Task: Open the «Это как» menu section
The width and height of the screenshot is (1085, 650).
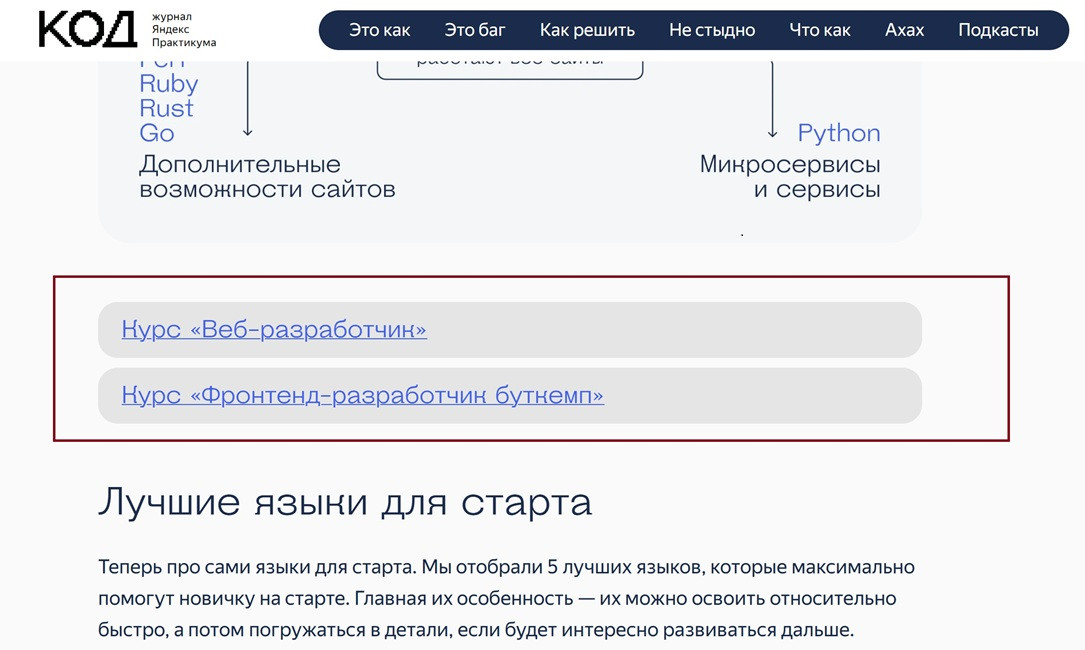Action: tap(379, 30)
